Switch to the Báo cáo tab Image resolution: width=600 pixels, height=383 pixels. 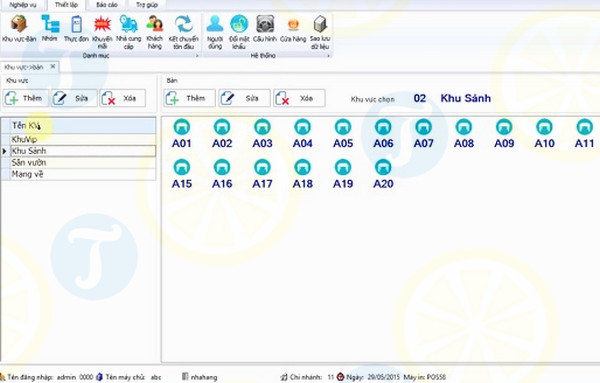click(107, 5)
